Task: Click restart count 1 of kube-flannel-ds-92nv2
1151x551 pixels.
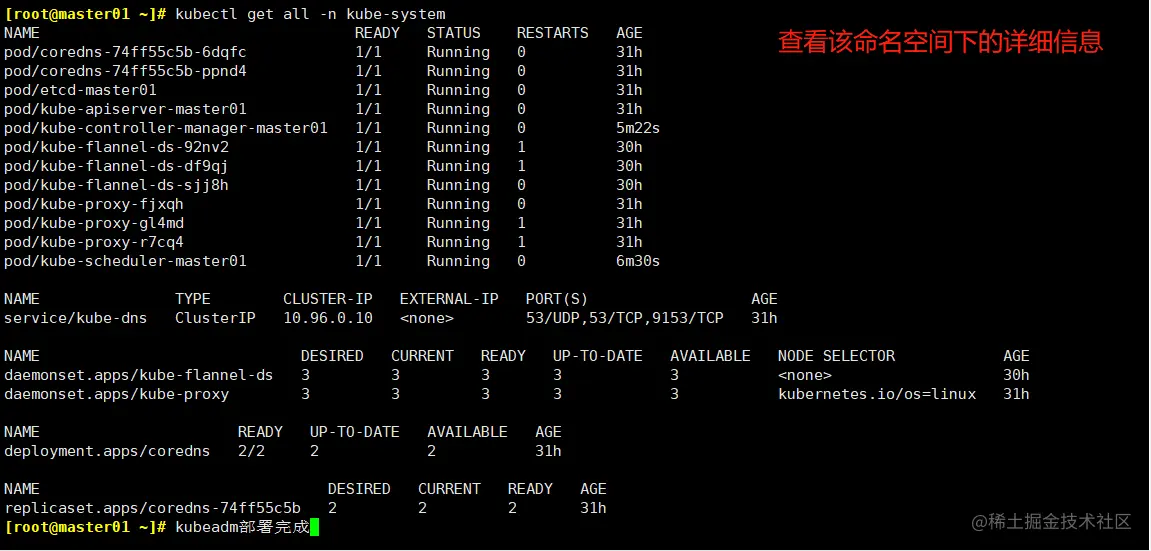Action: point(521,147)
